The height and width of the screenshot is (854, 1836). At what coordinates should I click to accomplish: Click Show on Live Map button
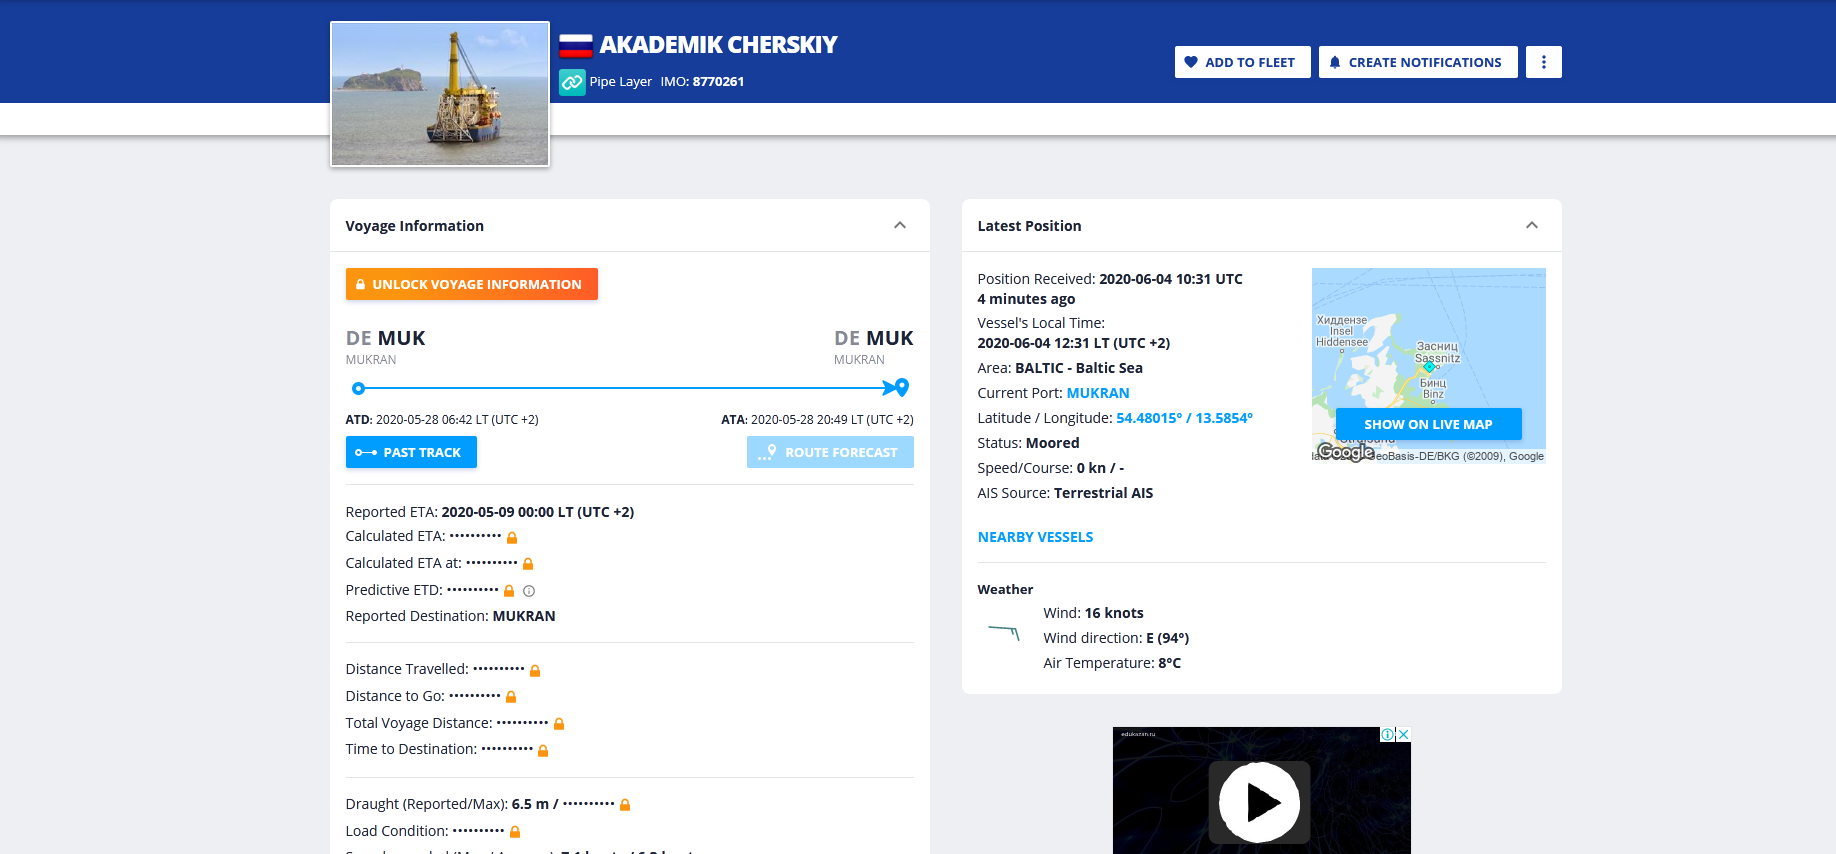(x=1428, y=424)
